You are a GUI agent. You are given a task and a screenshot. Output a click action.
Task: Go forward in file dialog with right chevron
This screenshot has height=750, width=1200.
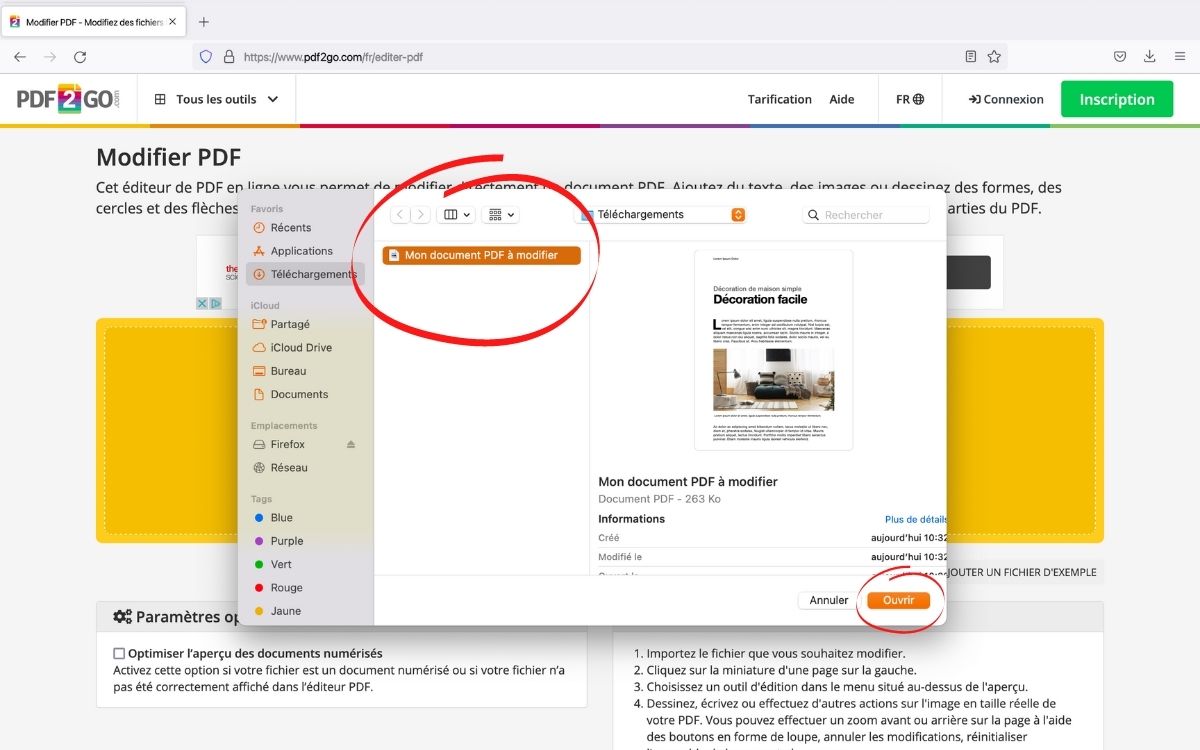point(421,214)
